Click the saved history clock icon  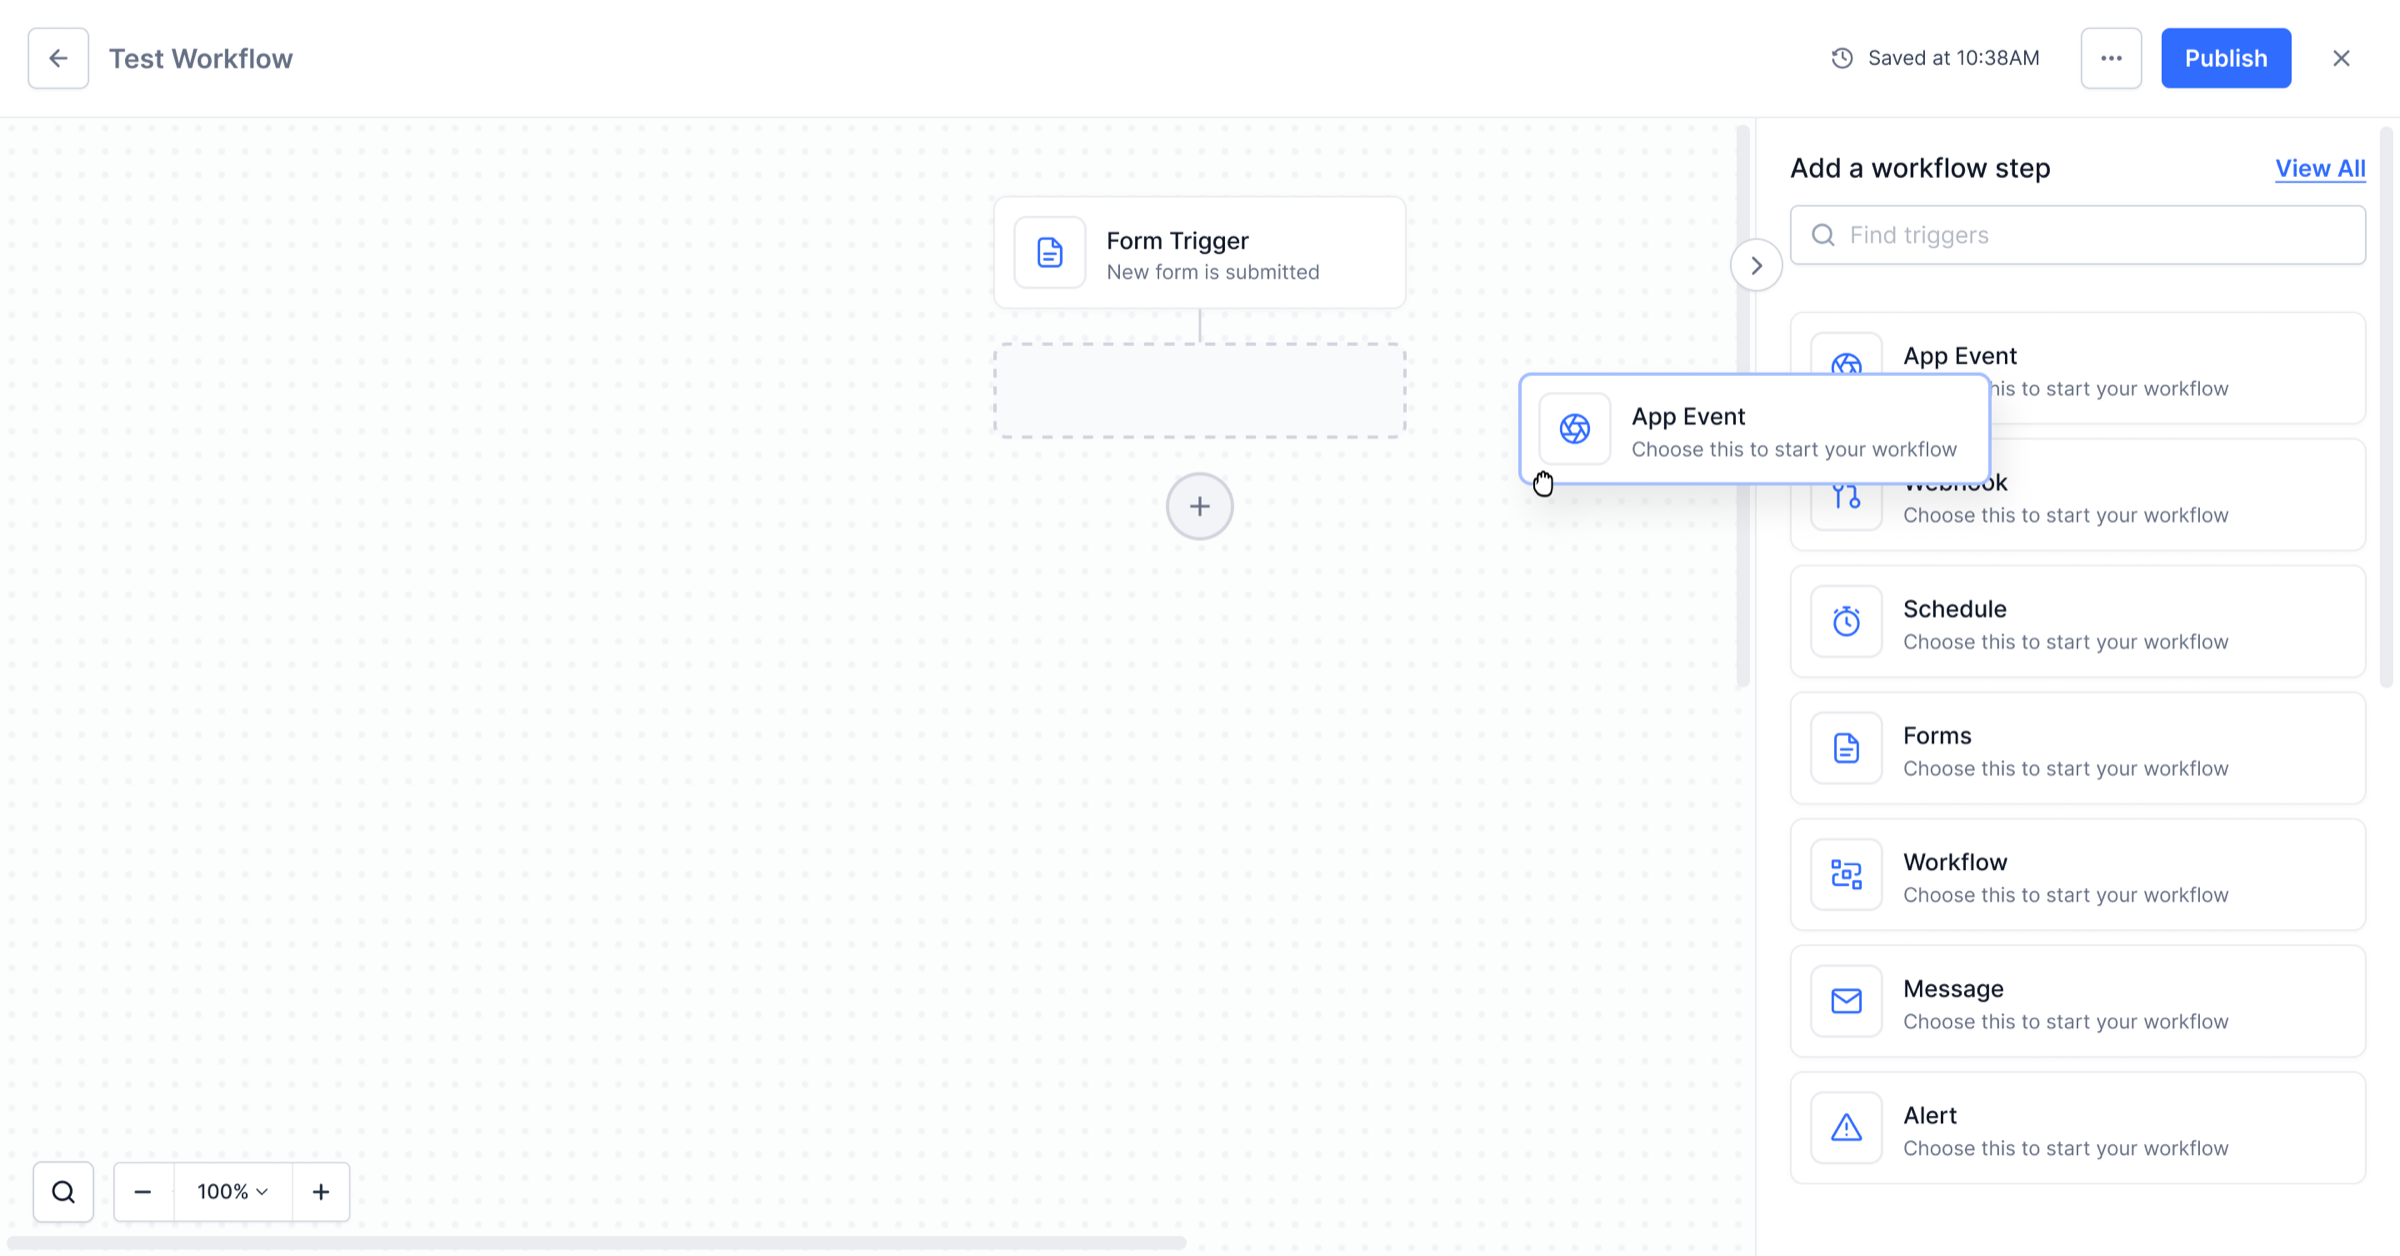click(1842, 58)
